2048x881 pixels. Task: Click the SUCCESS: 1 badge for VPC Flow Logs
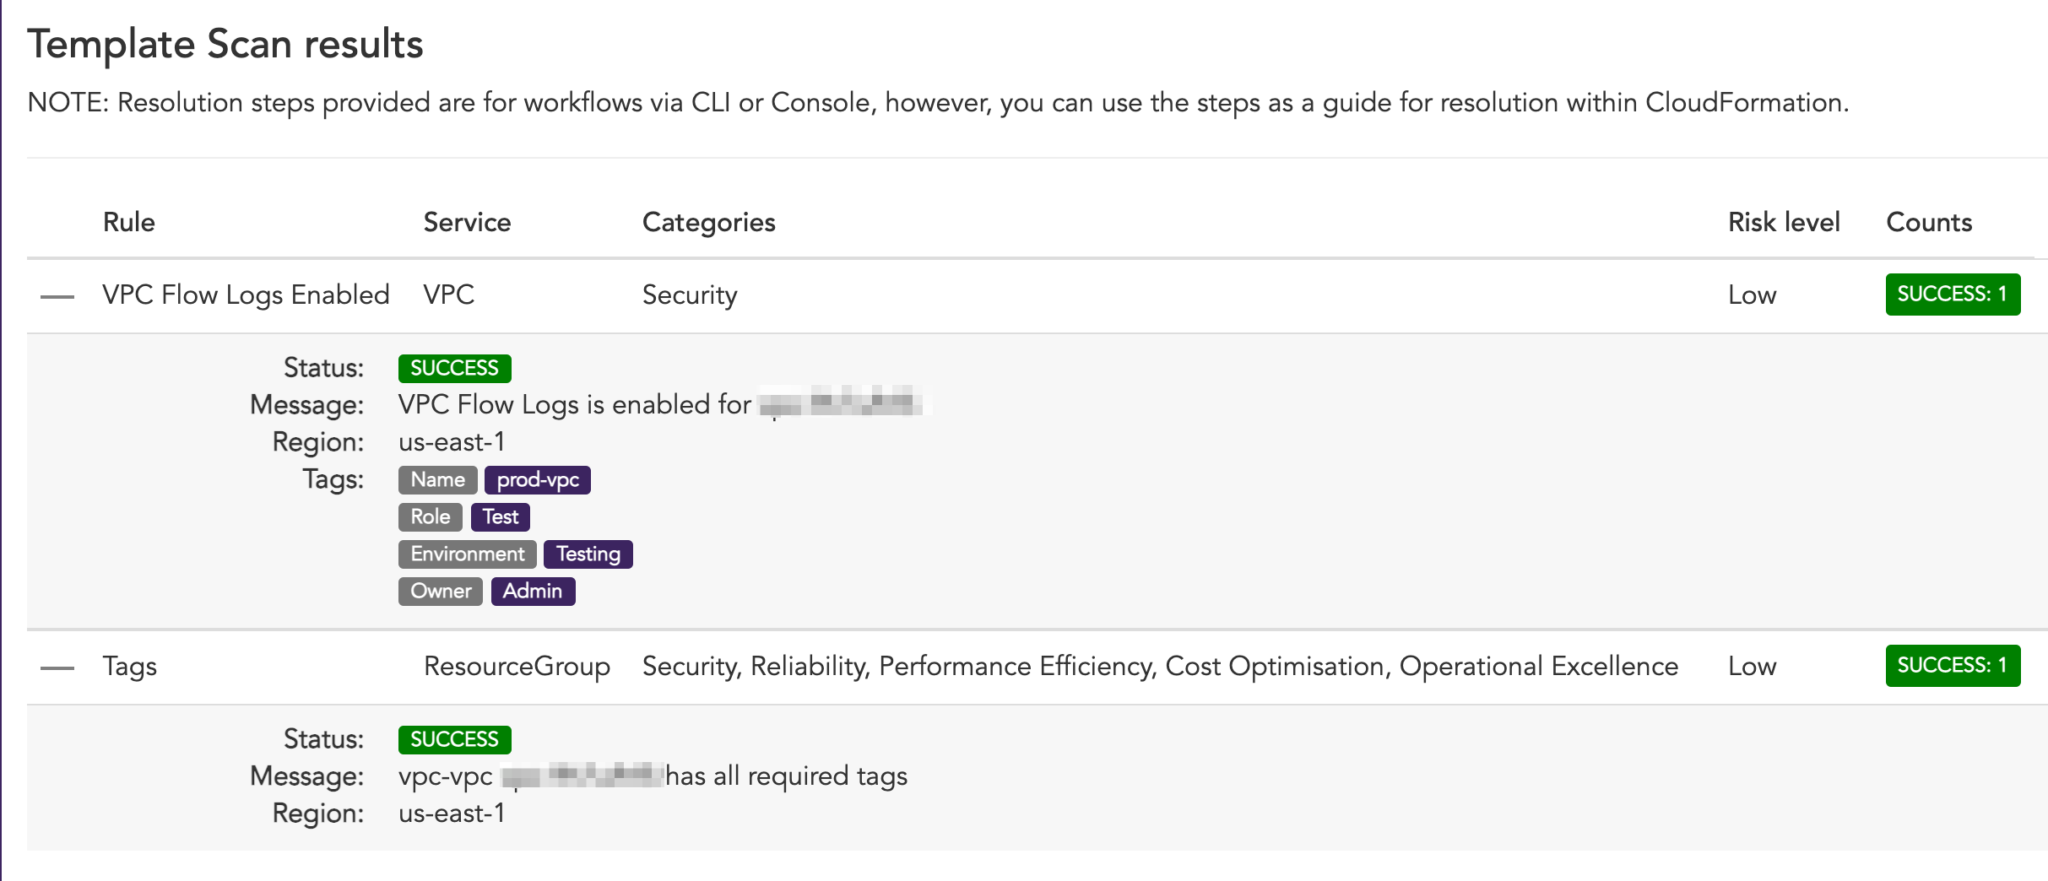coord(1952,294)
